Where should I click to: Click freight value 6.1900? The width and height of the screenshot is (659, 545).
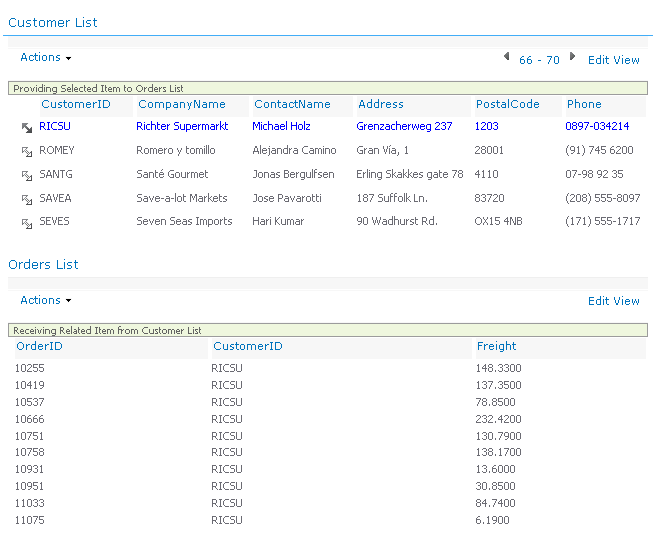492,520
